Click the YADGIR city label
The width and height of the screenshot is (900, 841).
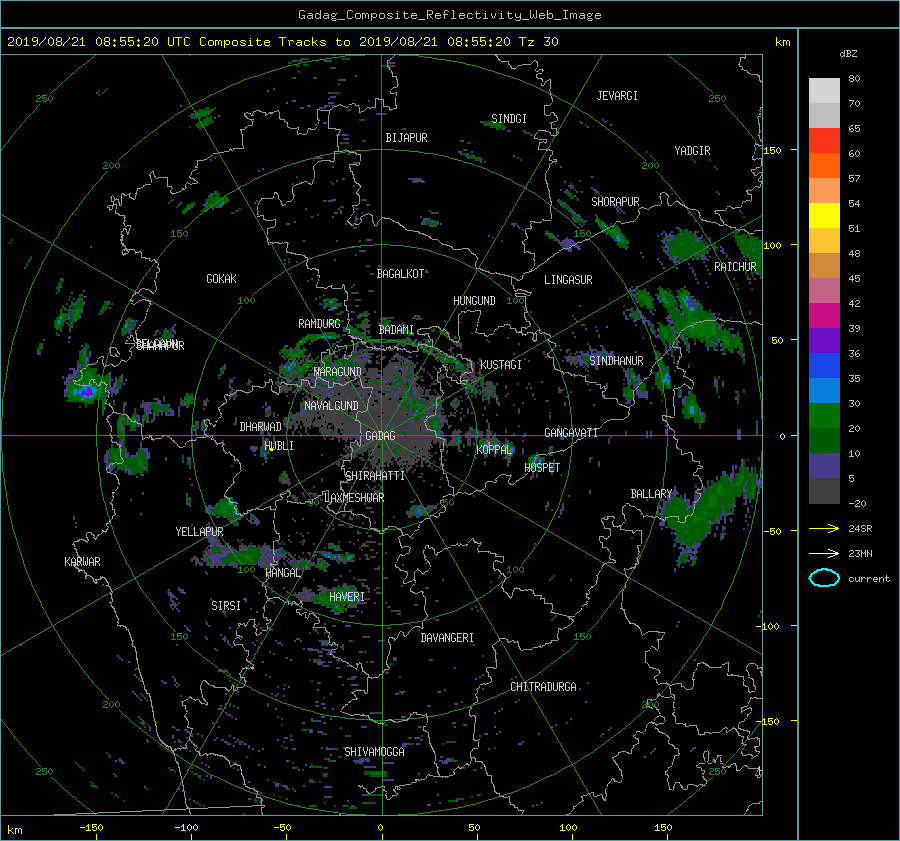point(692,151)
